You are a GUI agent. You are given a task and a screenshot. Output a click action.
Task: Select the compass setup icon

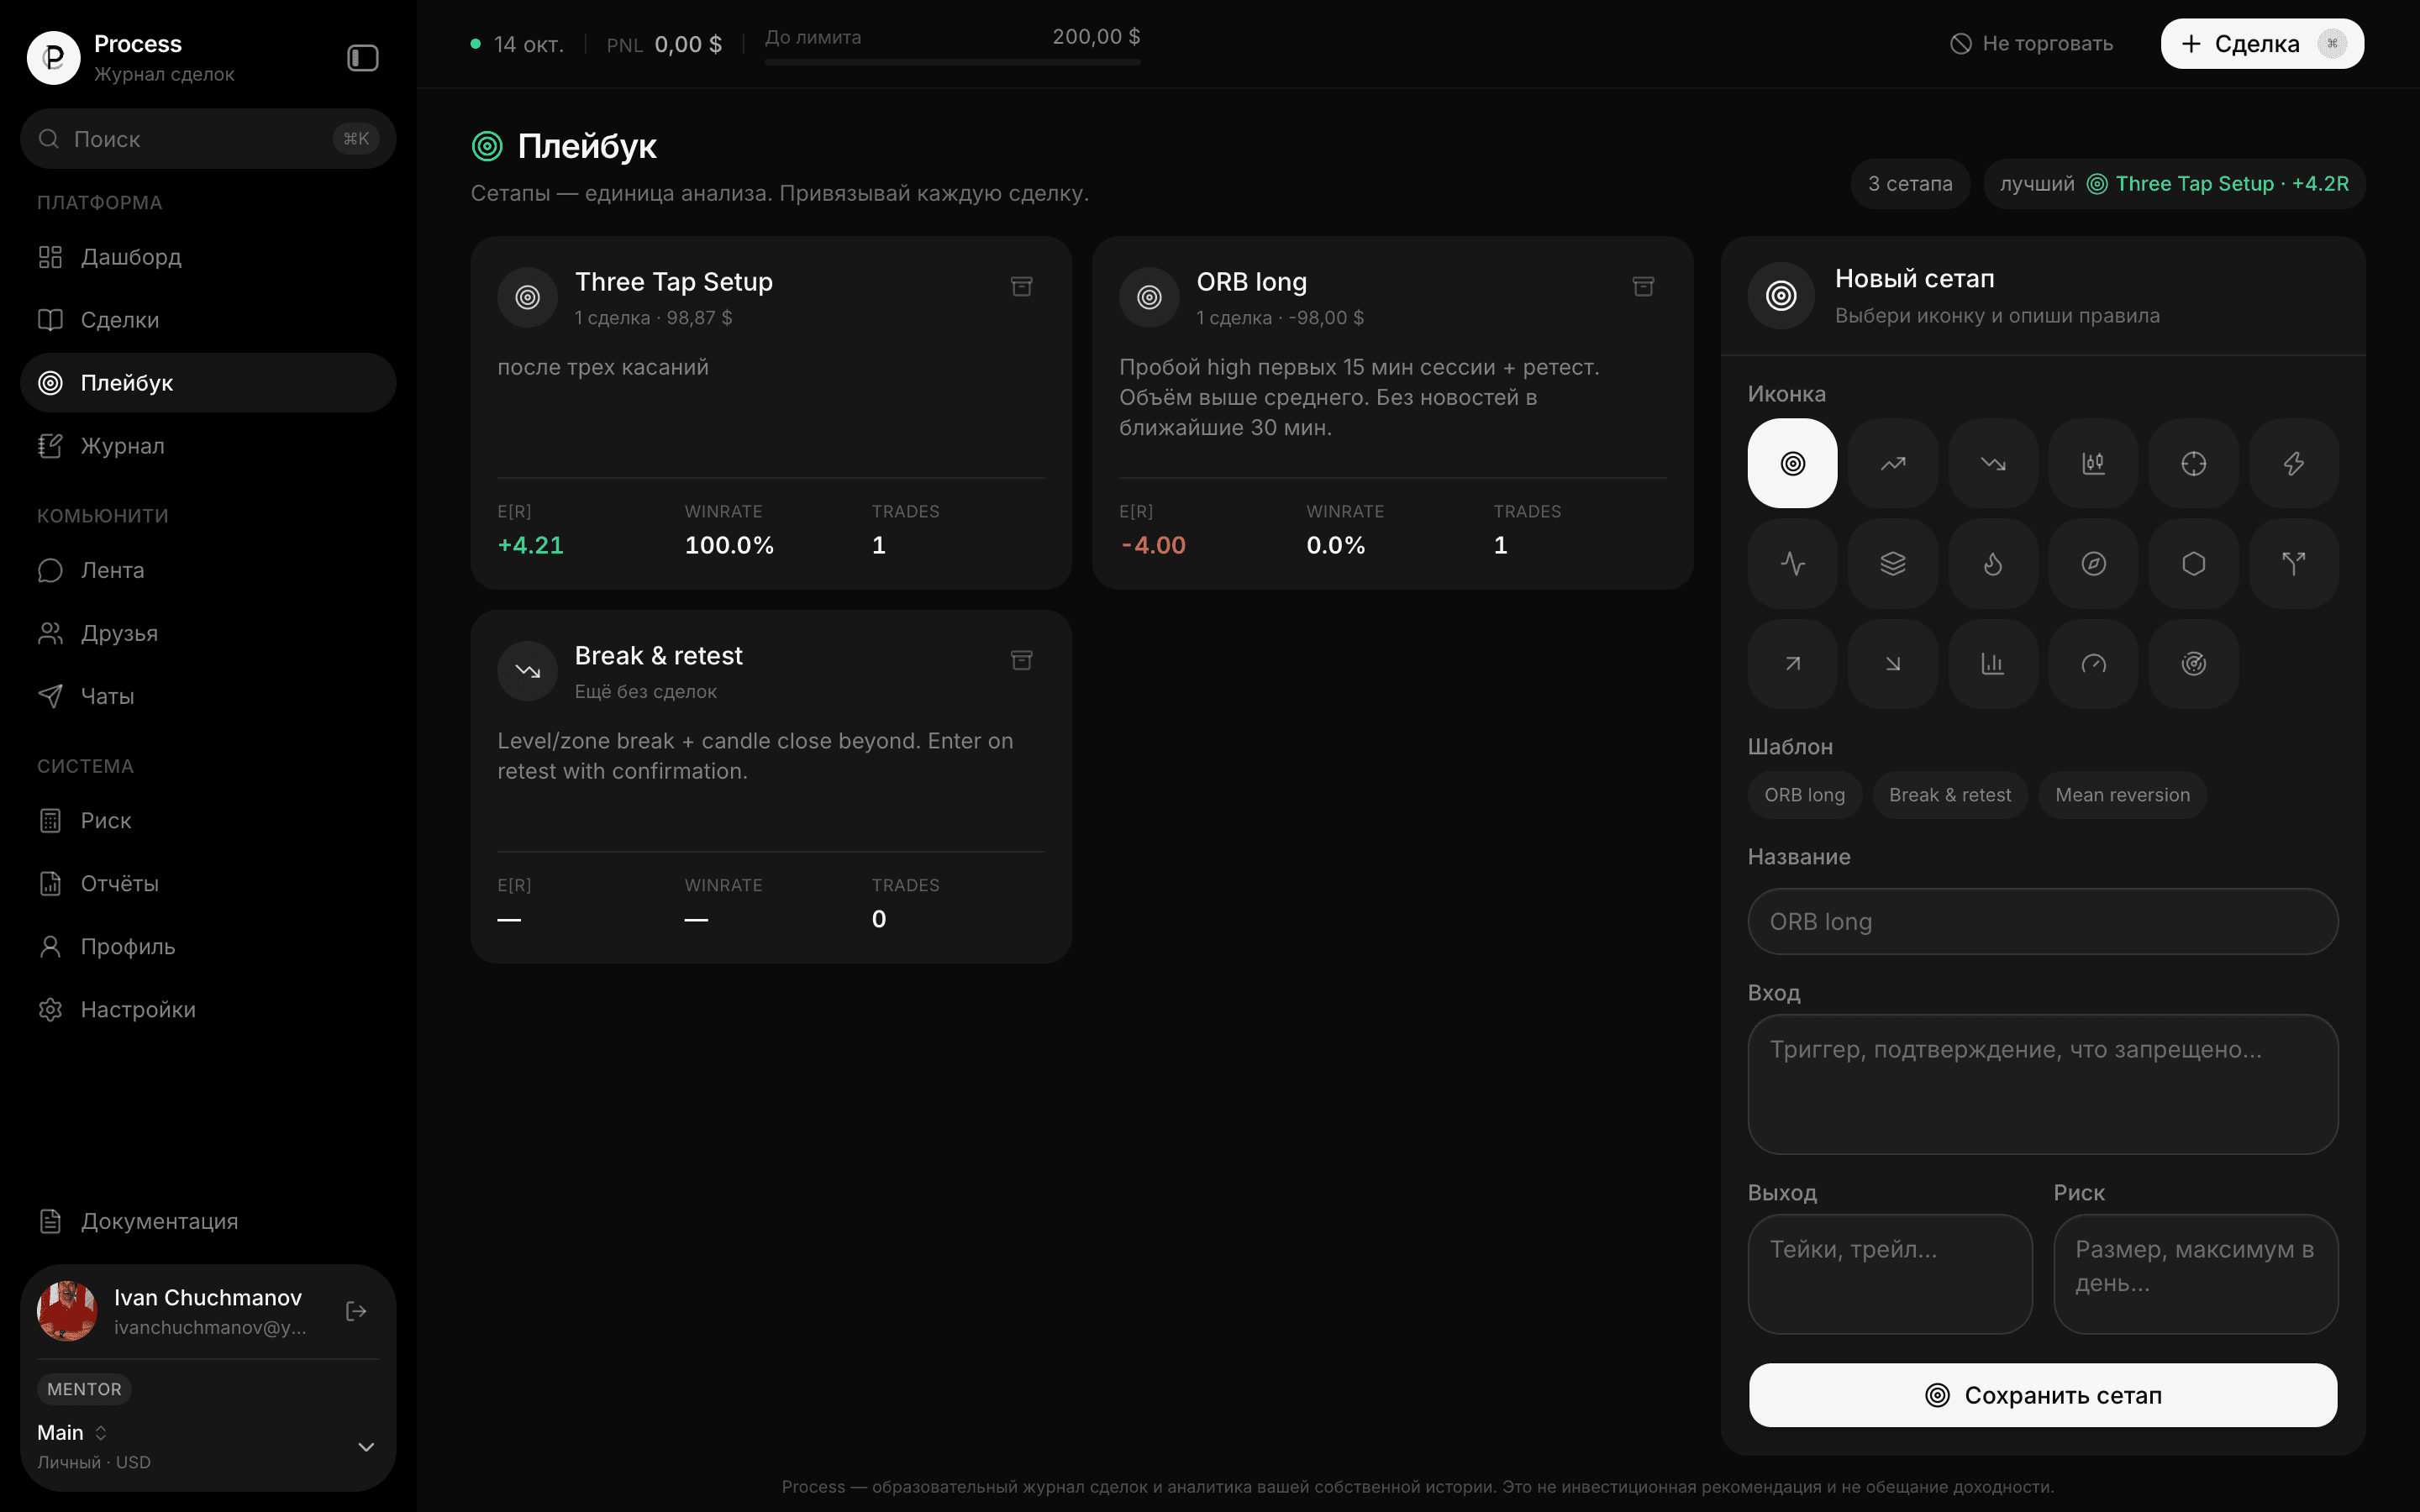click(x=2093, y=564)
